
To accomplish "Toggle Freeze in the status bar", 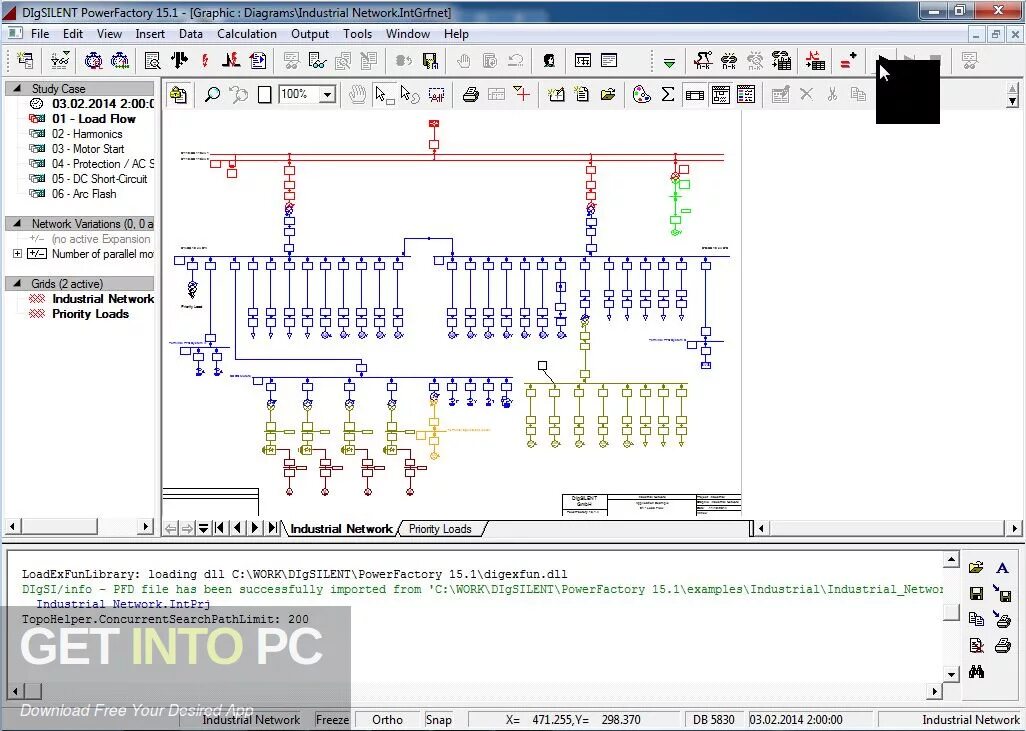I will 332,720.
